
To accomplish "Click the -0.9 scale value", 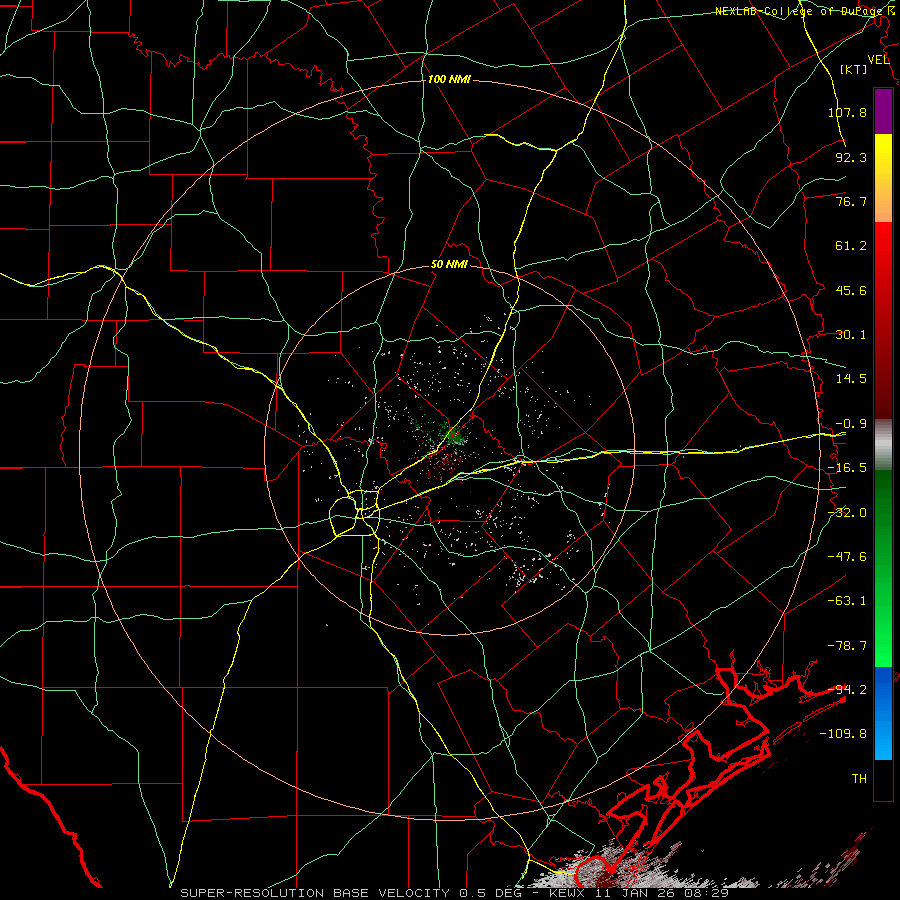I will (x=851, y=424).
